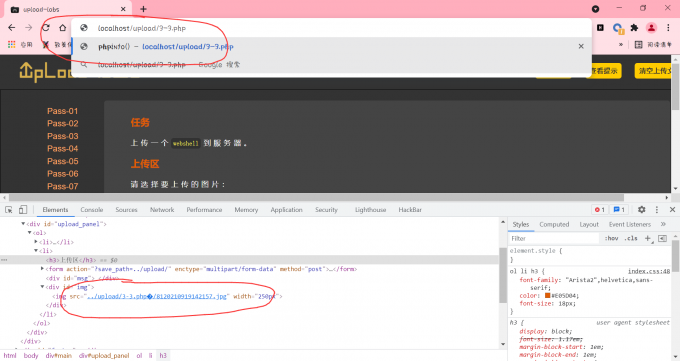Select the div#upload_panel breadcrumb
The image size is (680, 361).
pos(104,355)
